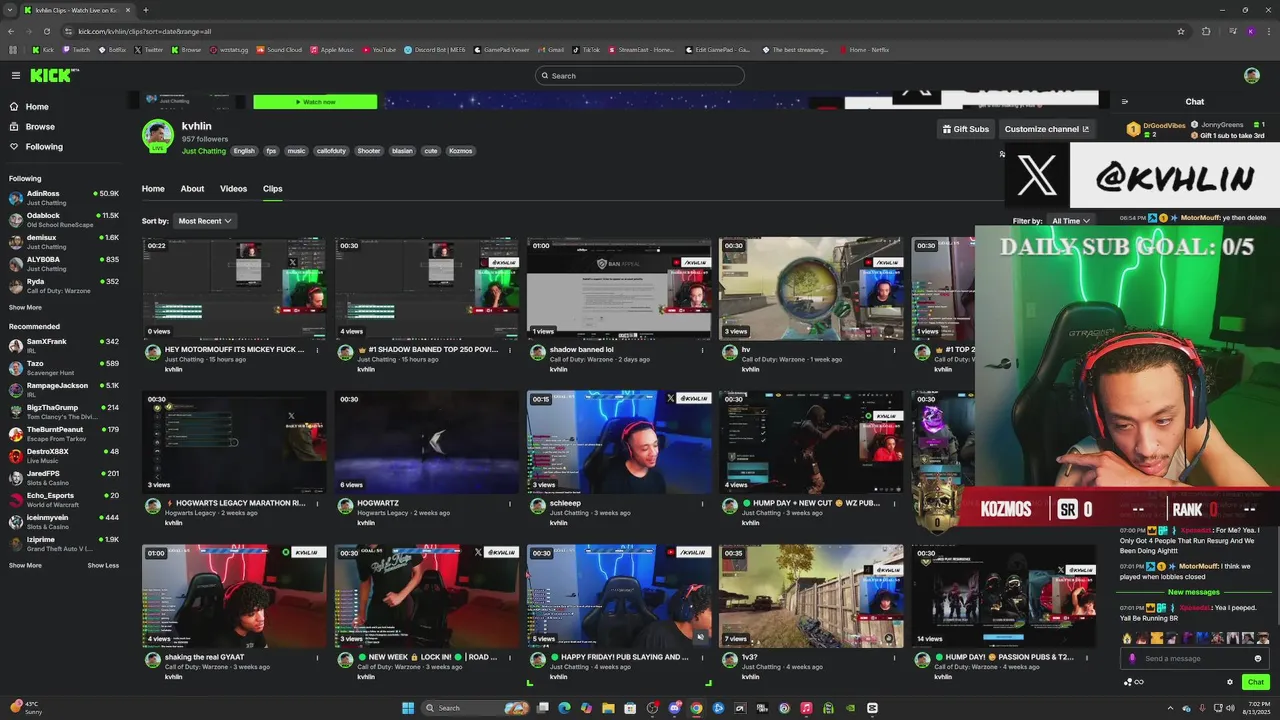Expand Show More under Following
This screenshot has width=1280, height=720.
click(x=25, y=308)
